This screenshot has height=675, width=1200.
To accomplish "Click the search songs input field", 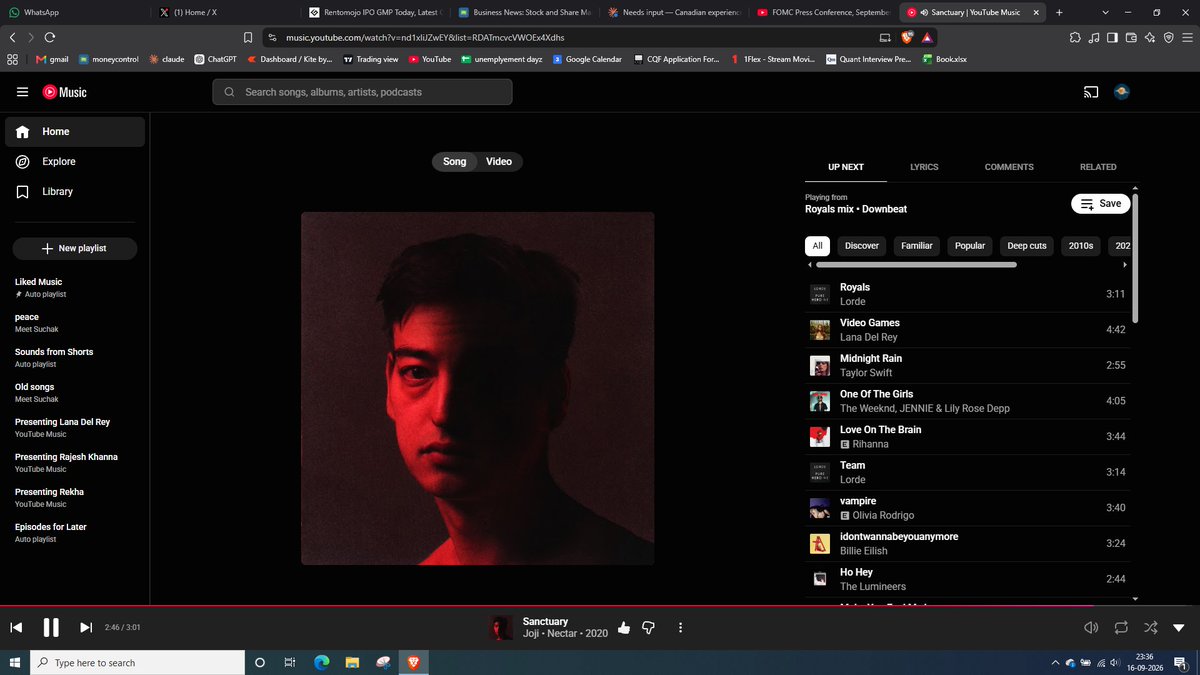I will 362,92.
